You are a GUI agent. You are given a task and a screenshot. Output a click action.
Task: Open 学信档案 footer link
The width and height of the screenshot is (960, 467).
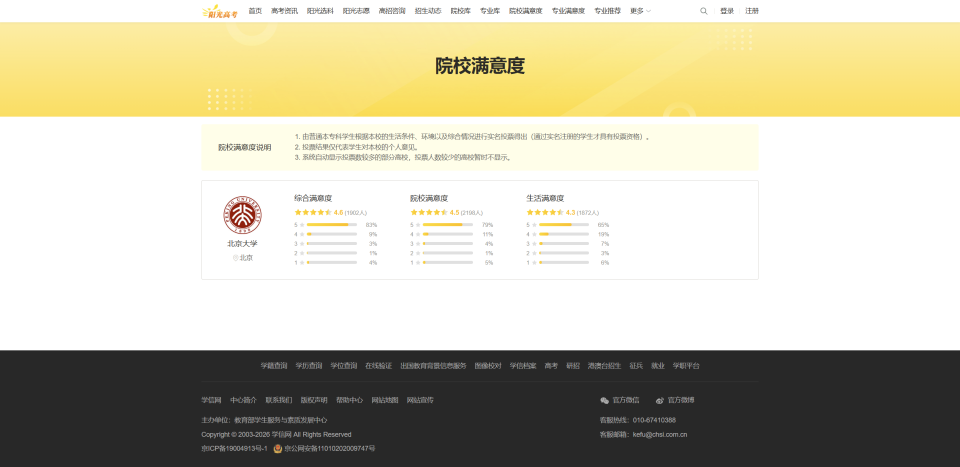coord(523,366)
